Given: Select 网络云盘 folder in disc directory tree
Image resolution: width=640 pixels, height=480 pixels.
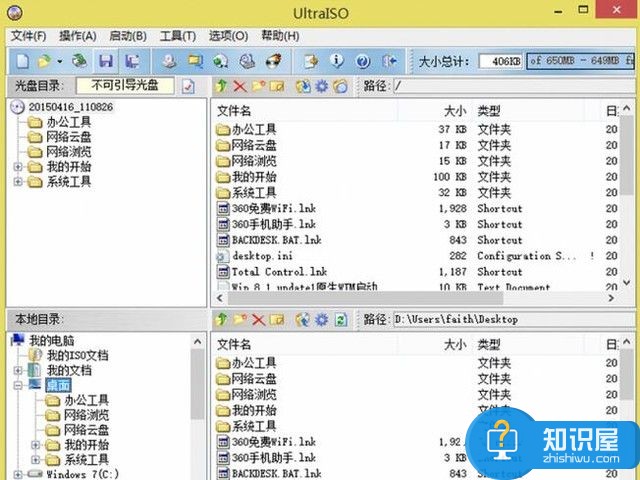Looking at the screenshot, I should tap(69, 137).
